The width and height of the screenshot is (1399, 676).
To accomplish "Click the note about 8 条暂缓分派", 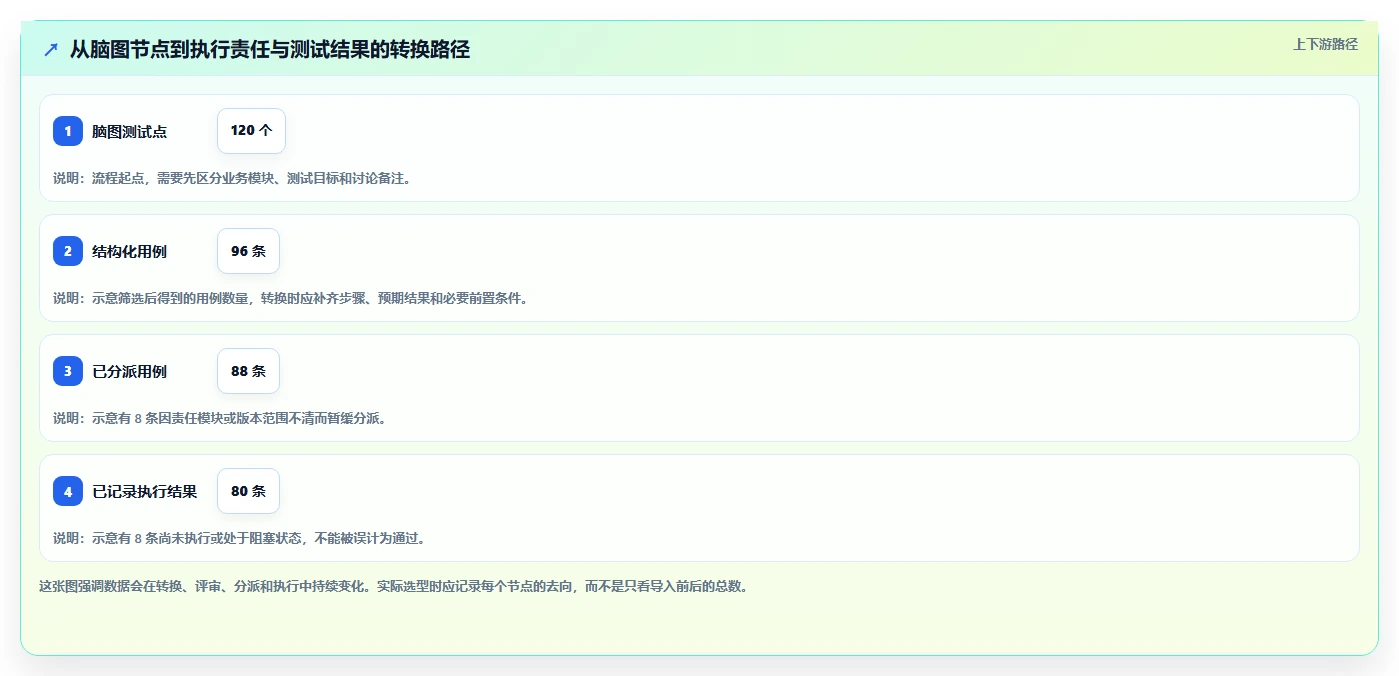I will pyautogui.click(x=220, y=418).
